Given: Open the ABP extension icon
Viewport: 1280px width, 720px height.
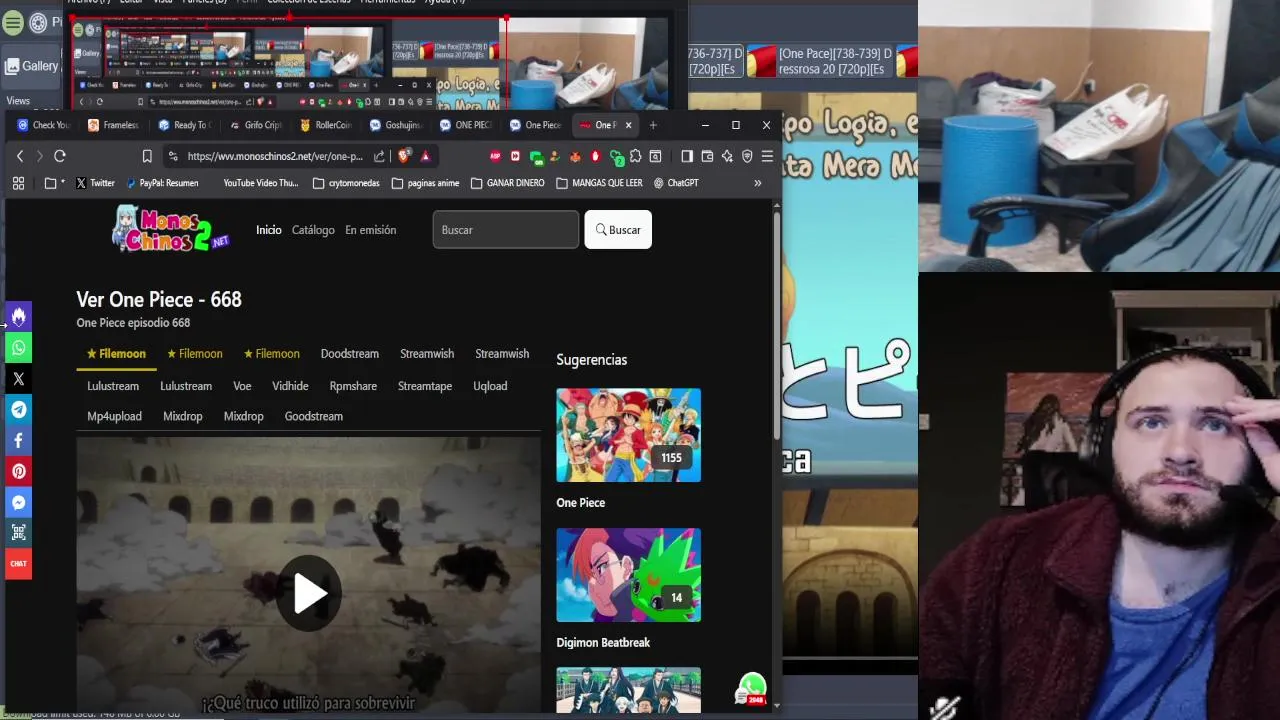Looking at the screenshot, I should tap(495, 156).
